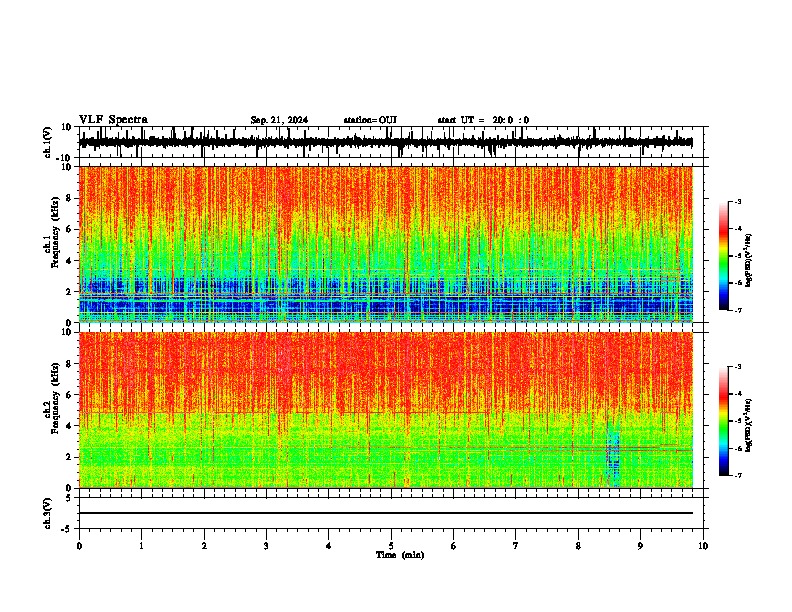Screen dimensions: 792x612
Task: Click the time axis tick label "7"
Action: [516, 546]
